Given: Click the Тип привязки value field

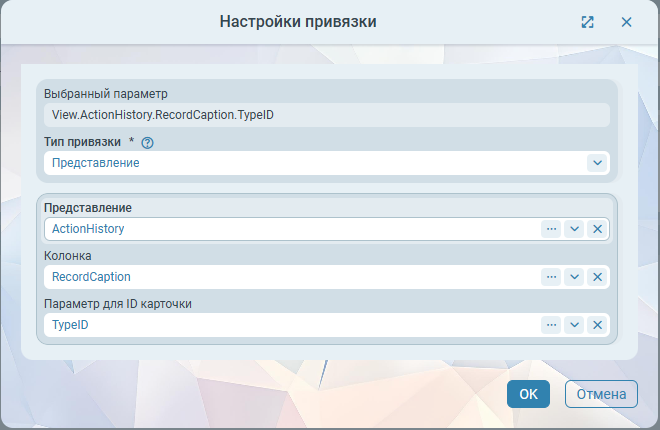Looking at the screenshot, I should (x=310, y=163).
